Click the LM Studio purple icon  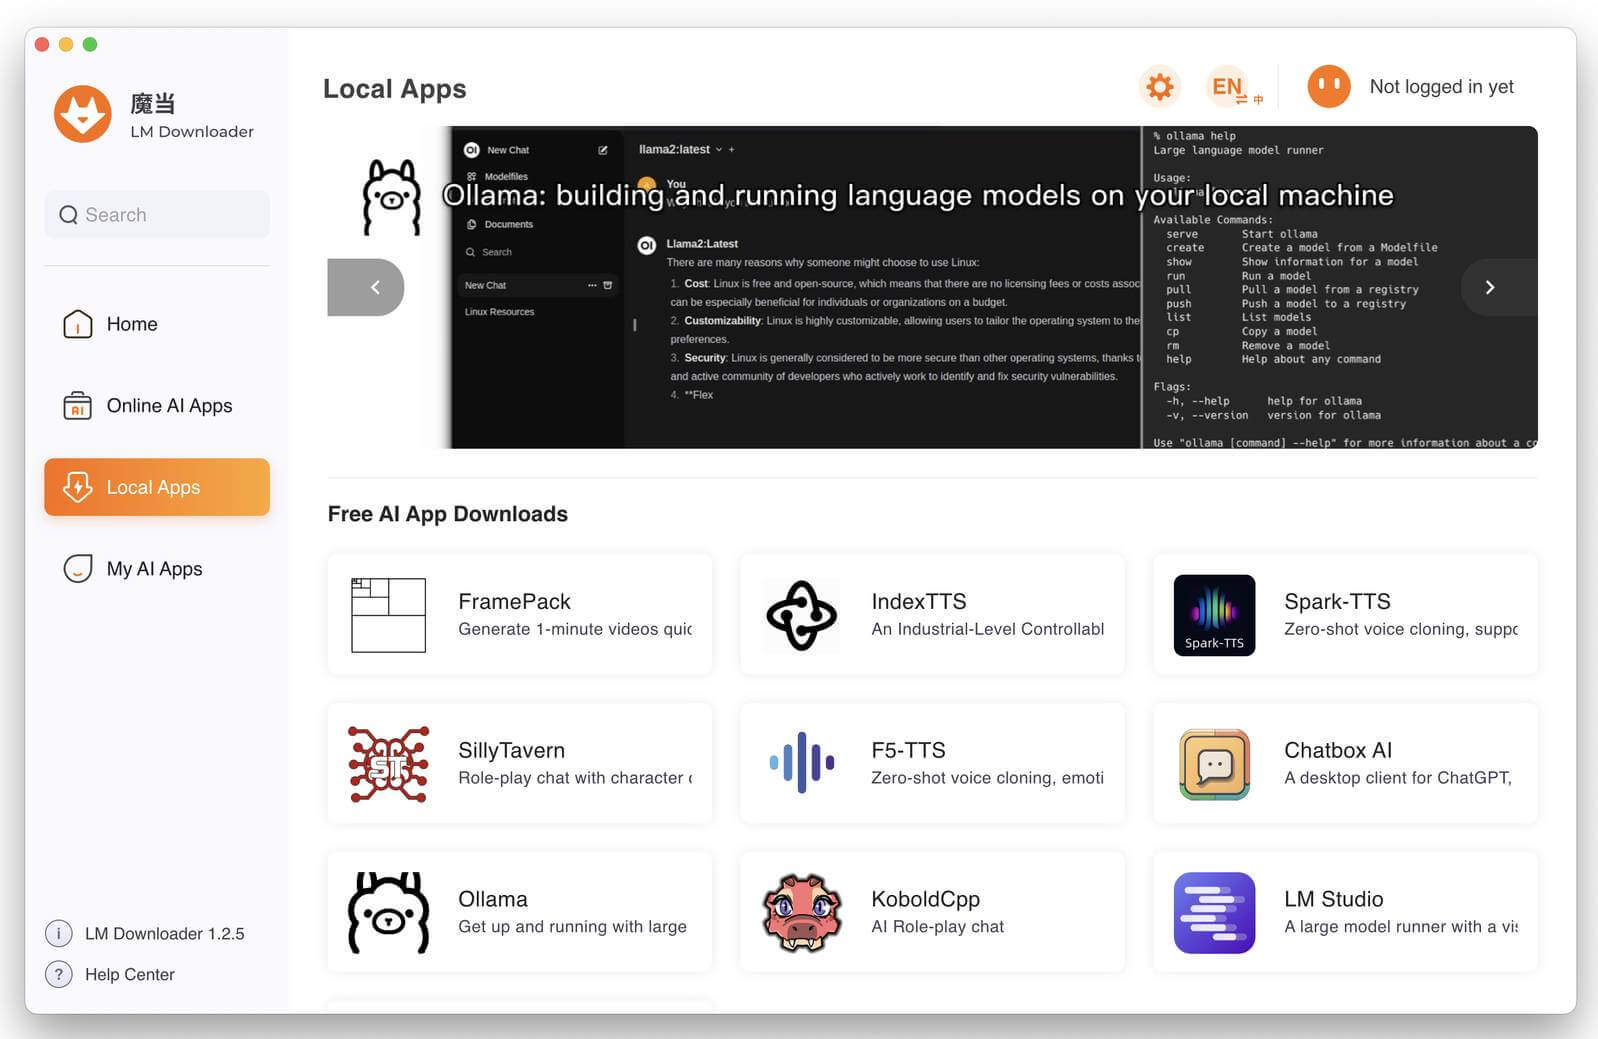pyautogui.click(x=1214, y=912)
